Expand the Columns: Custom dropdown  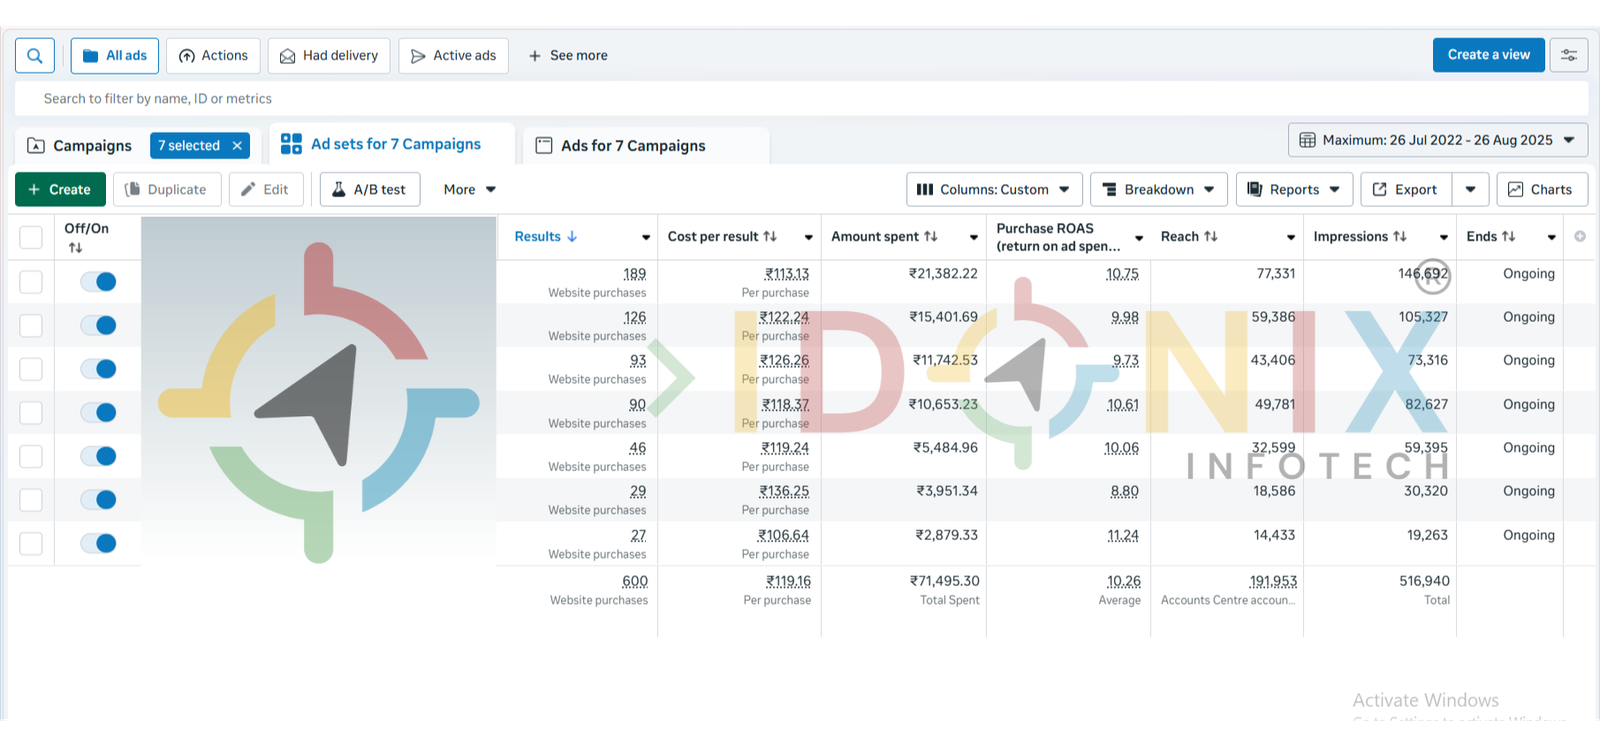coord(993,190)
